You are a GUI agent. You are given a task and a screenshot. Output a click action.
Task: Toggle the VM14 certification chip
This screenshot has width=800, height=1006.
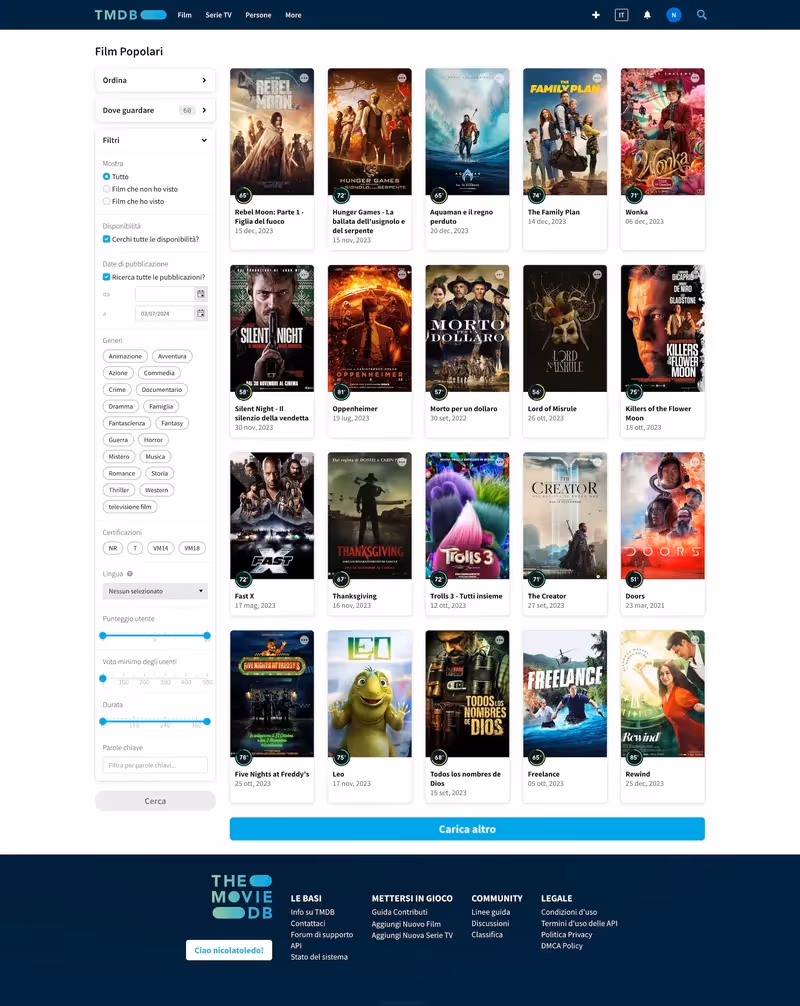tap(160, 548)
